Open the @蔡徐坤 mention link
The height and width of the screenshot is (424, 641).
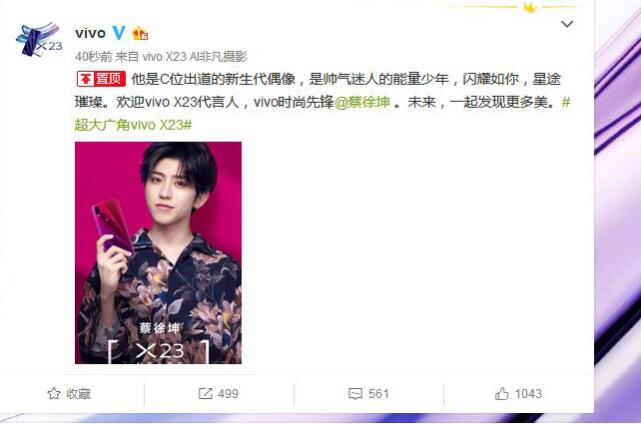[x=362, y=102]
